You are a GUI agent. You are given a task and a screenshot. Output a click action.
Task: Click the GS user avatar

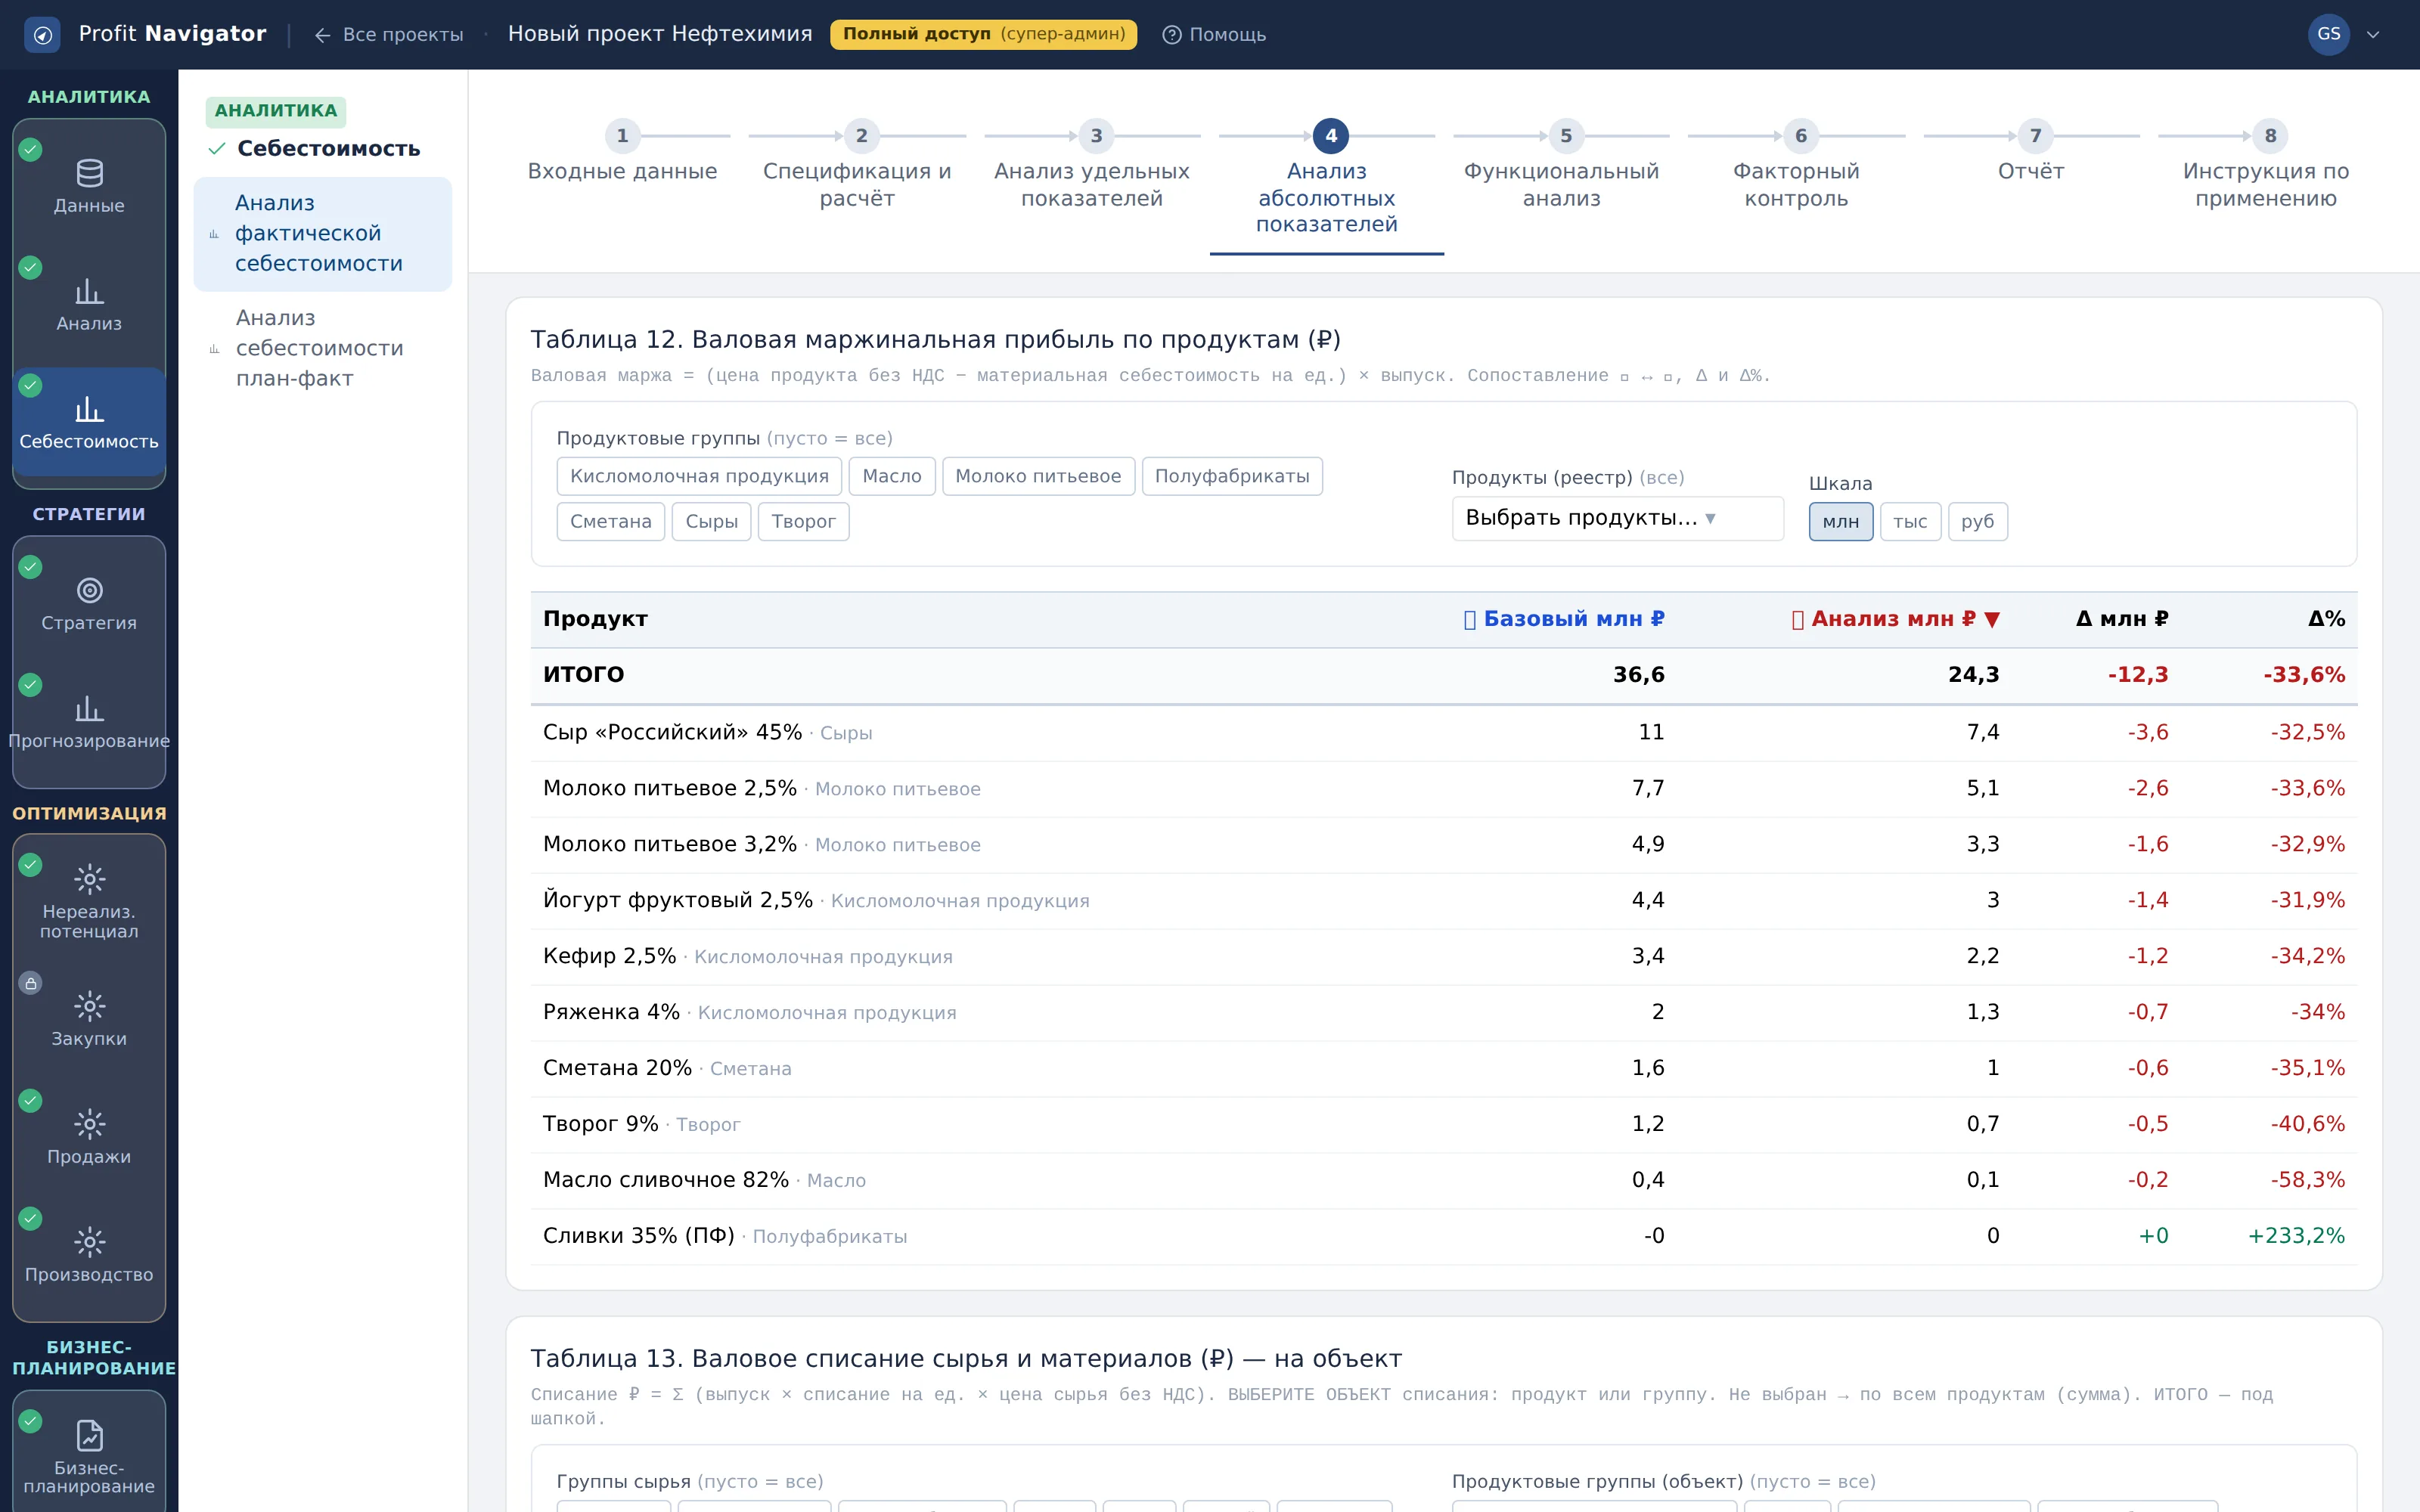point(2329,35)
